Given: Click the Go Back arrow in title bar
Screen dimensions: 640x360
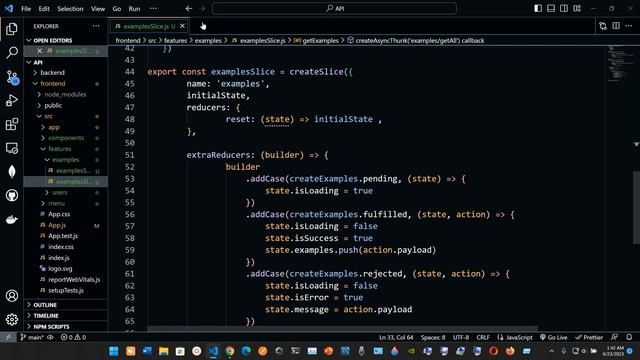Looking at the screenshot, I should 189,8.
